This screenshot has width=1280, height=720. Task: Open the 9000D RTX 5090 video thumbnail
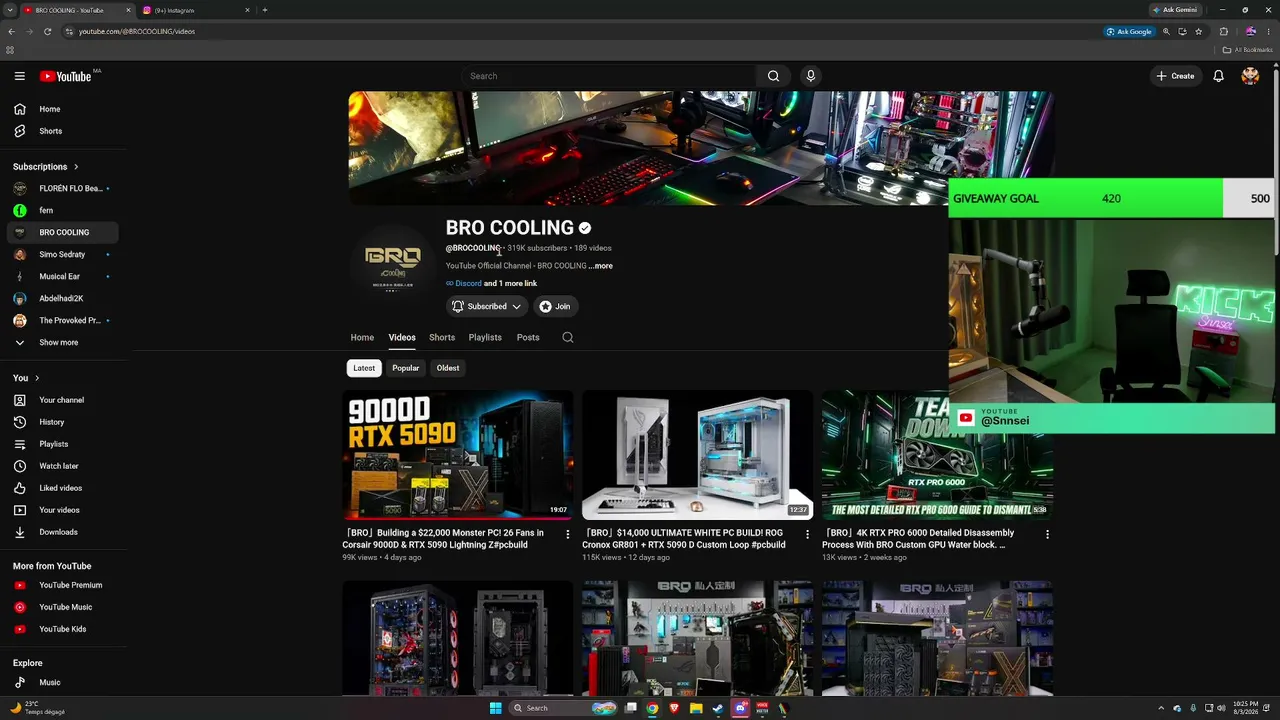coord(458,455)
